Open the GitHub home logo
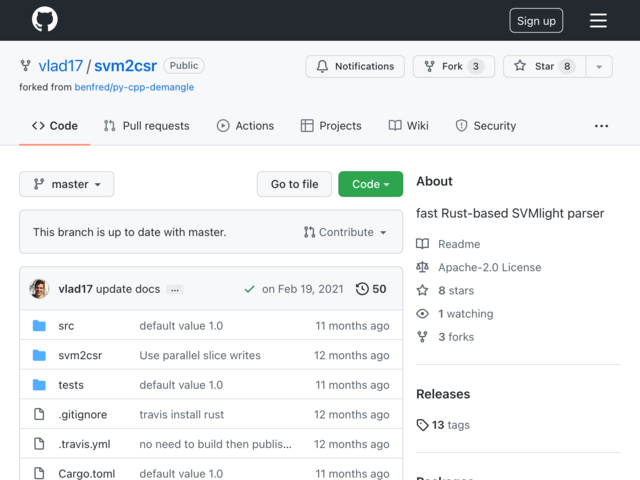The height and width of the screenshot is (480, 640). [x=44, y=19]
